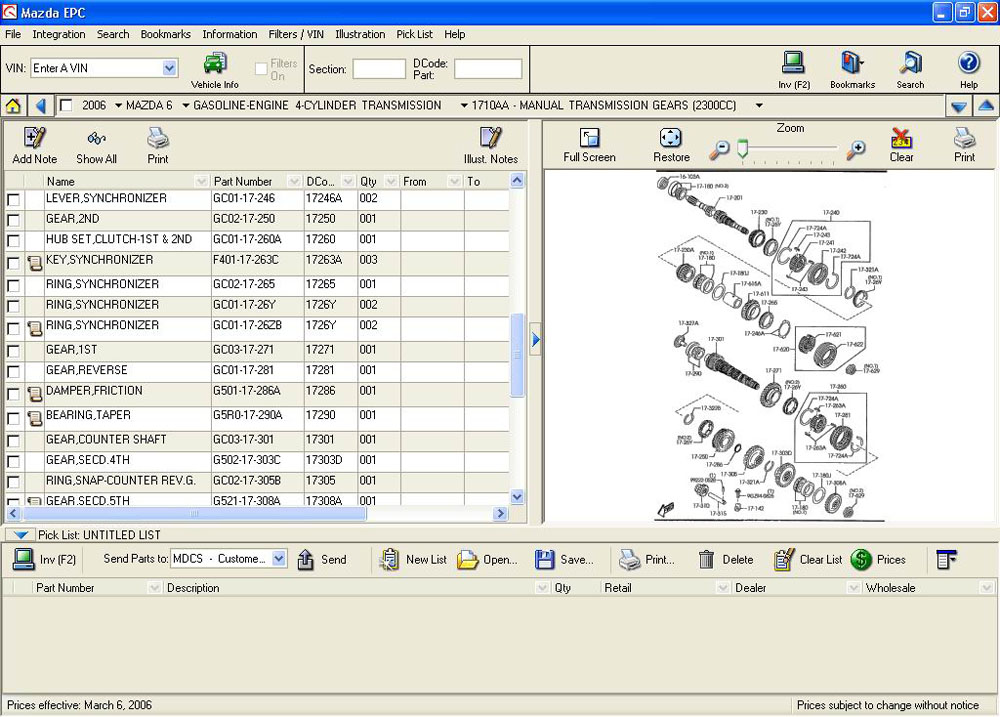Open the VIN dropdown list

point(169,69)
